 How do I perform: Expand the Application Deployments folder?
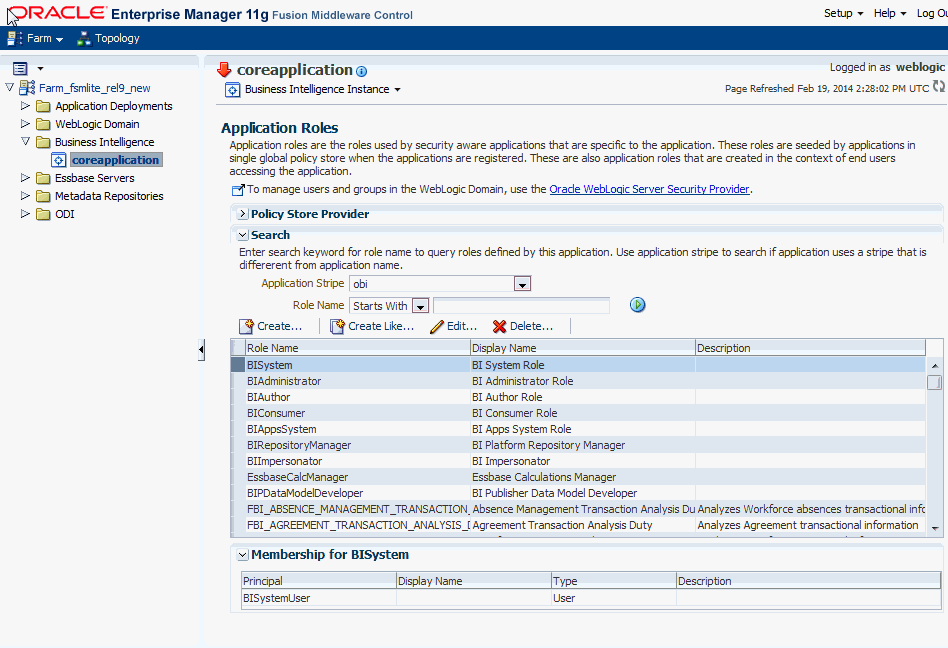pyautogui.click(x=25, y=106)
